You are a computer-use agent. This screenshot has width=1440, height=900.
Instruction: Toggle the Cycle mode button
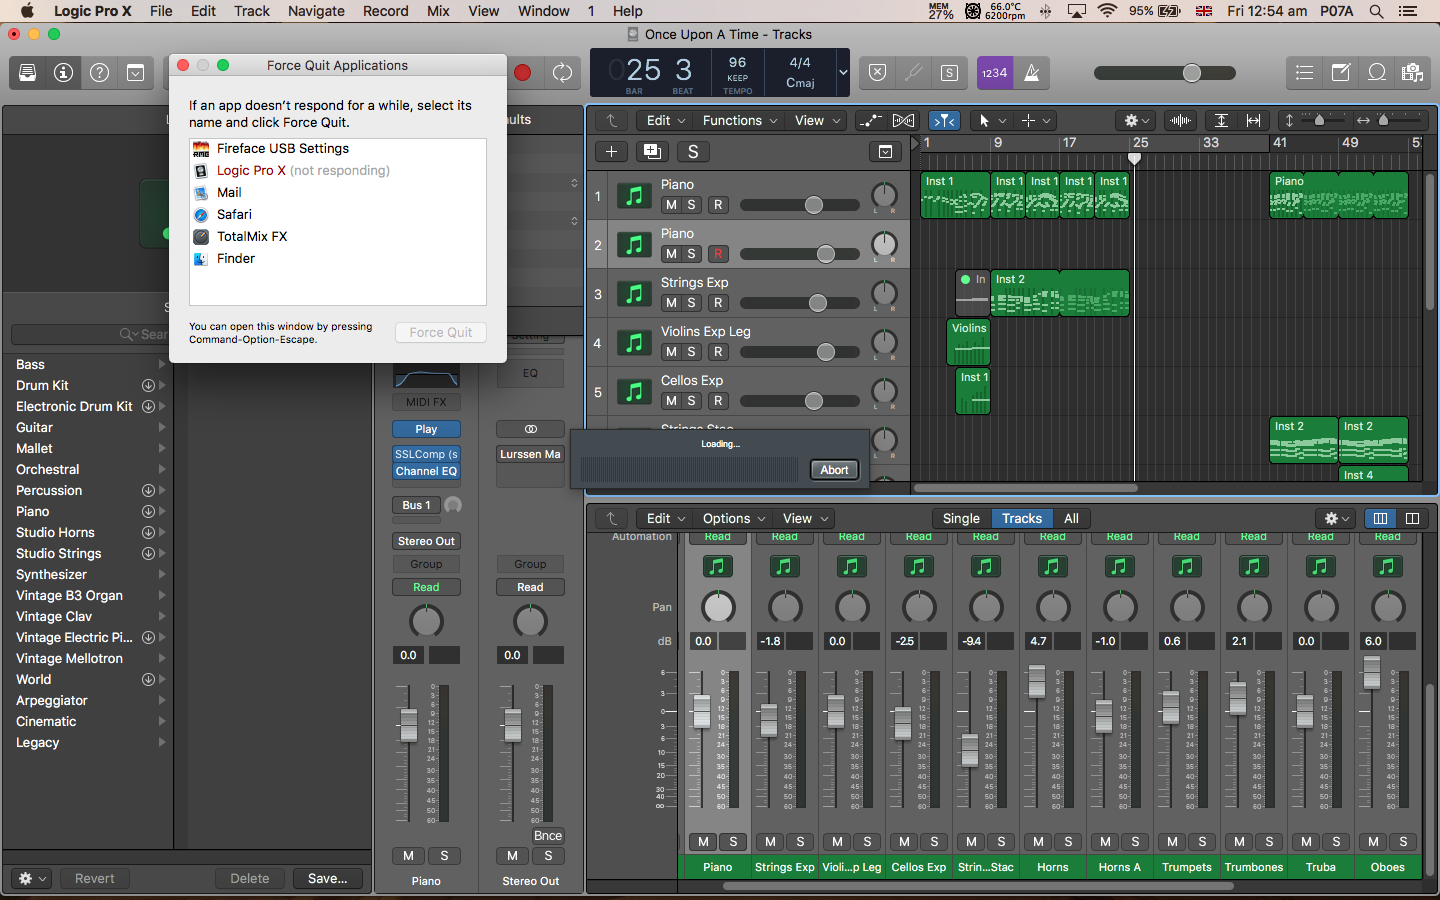point(562,73)
